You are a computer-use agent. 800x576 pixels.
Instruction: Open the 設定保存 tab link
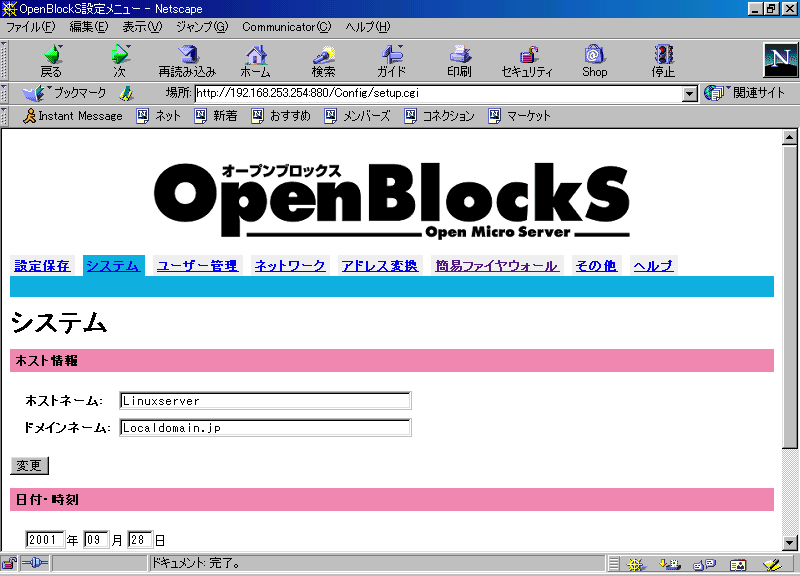click(42, 266)
